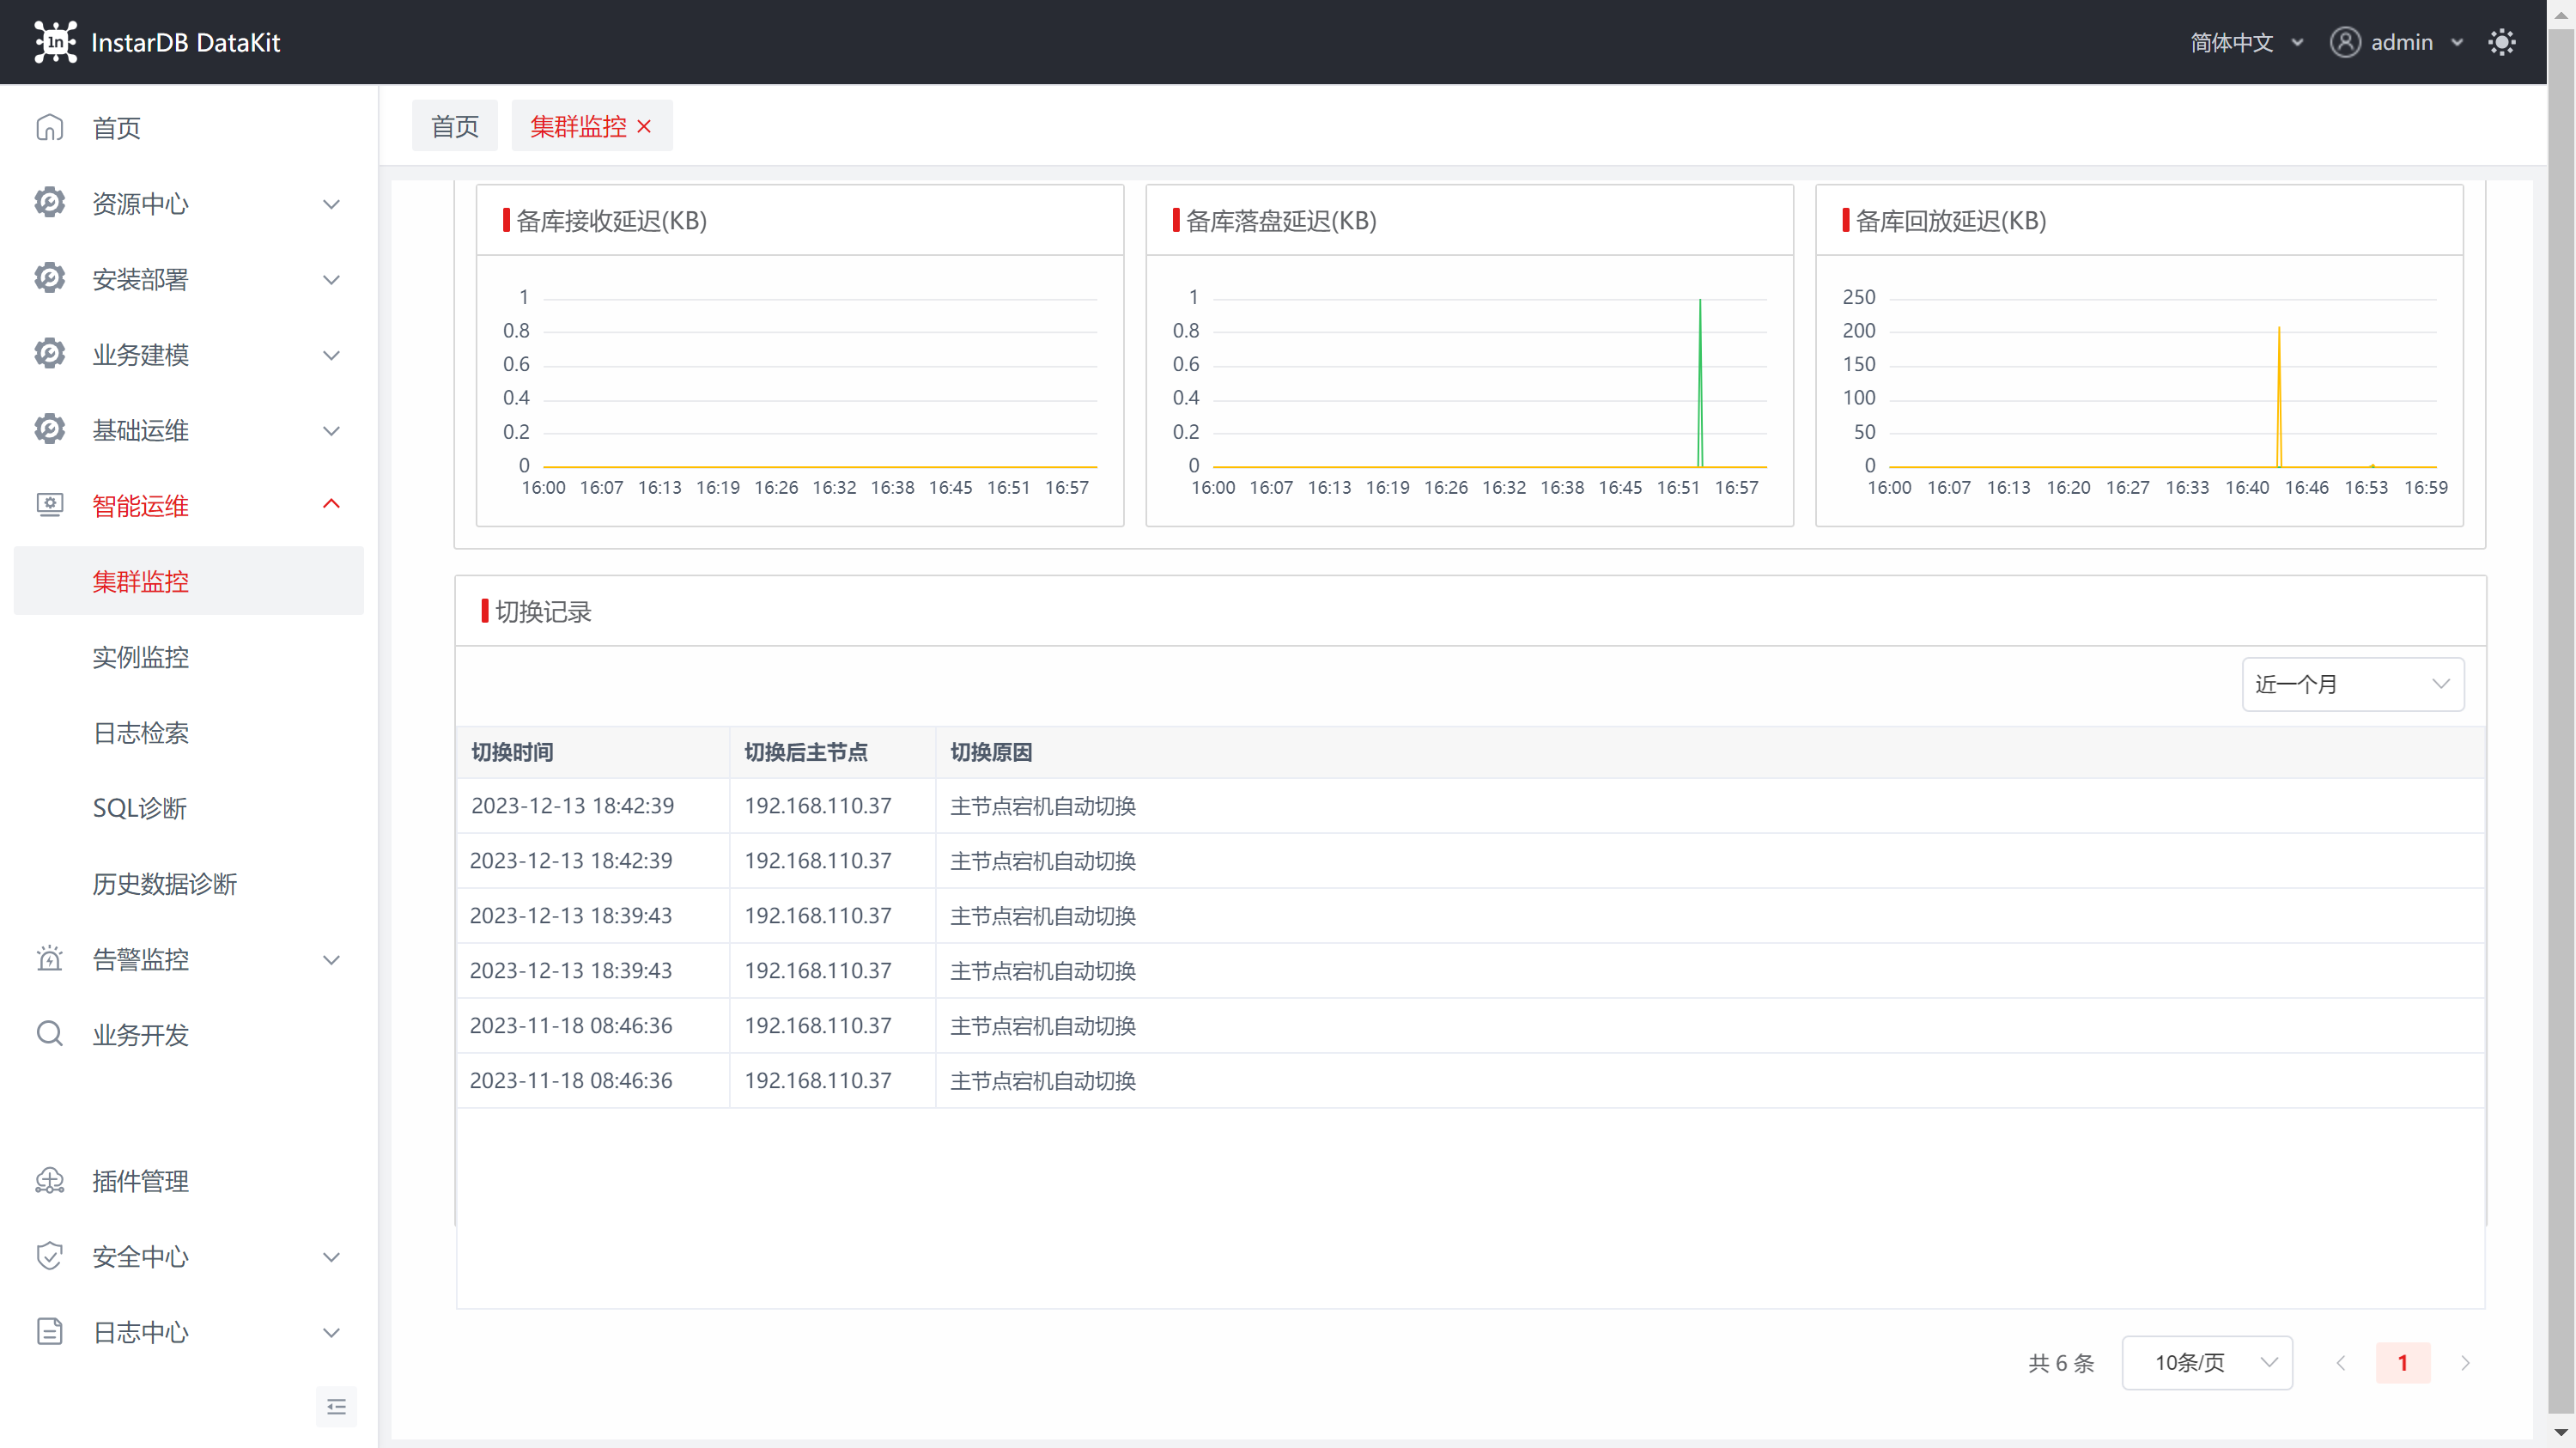The height and width of the screenshot is (1448, 2576).
Task: Switch to the 首页 tab
Action: pos(455,126)
